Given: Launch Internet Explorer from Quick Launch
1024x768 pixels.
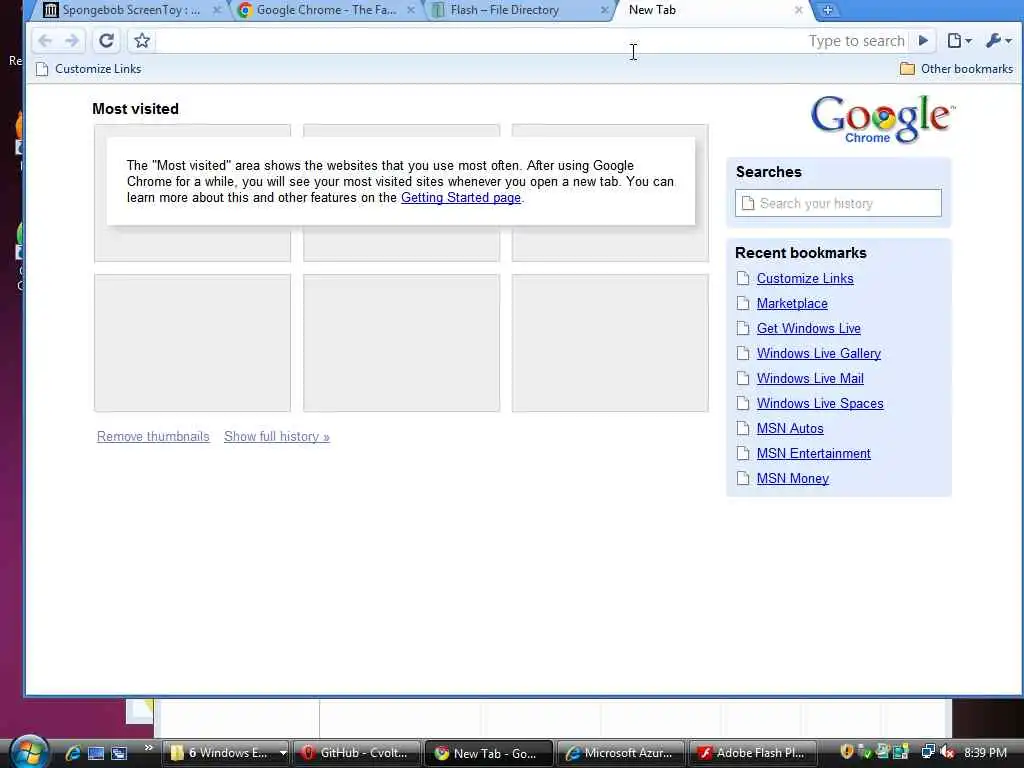Looking at the screenshot, I should [x=72, y=753].
